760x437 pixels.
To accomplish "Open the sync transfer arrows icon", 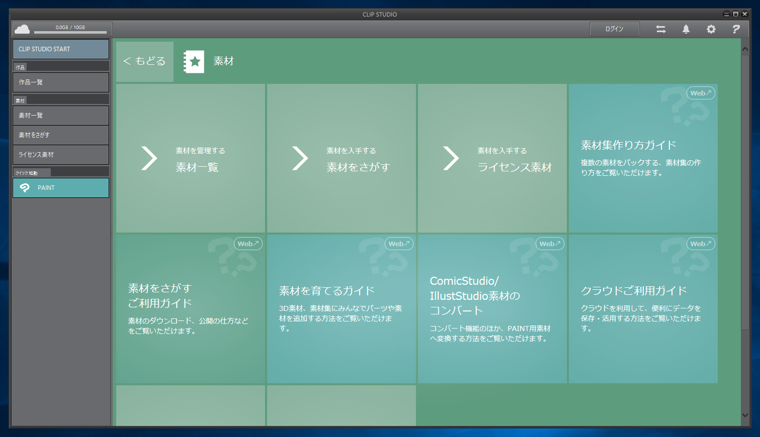I will [661, 29].
